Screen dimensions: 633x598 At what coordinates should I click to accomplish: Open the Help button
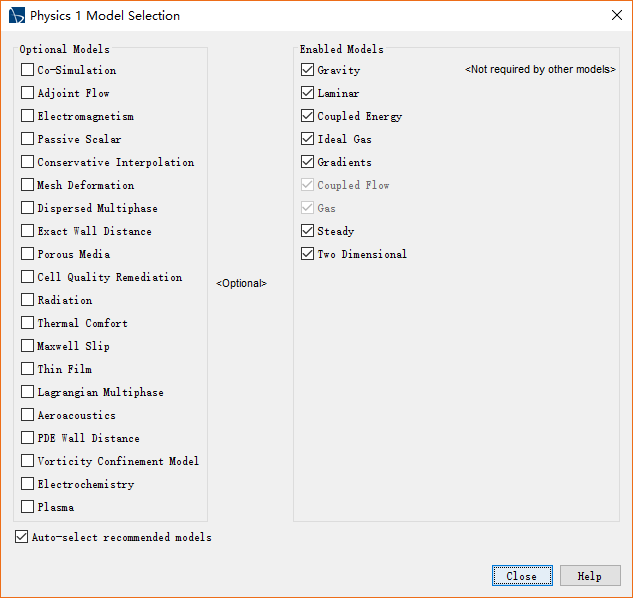589,576
